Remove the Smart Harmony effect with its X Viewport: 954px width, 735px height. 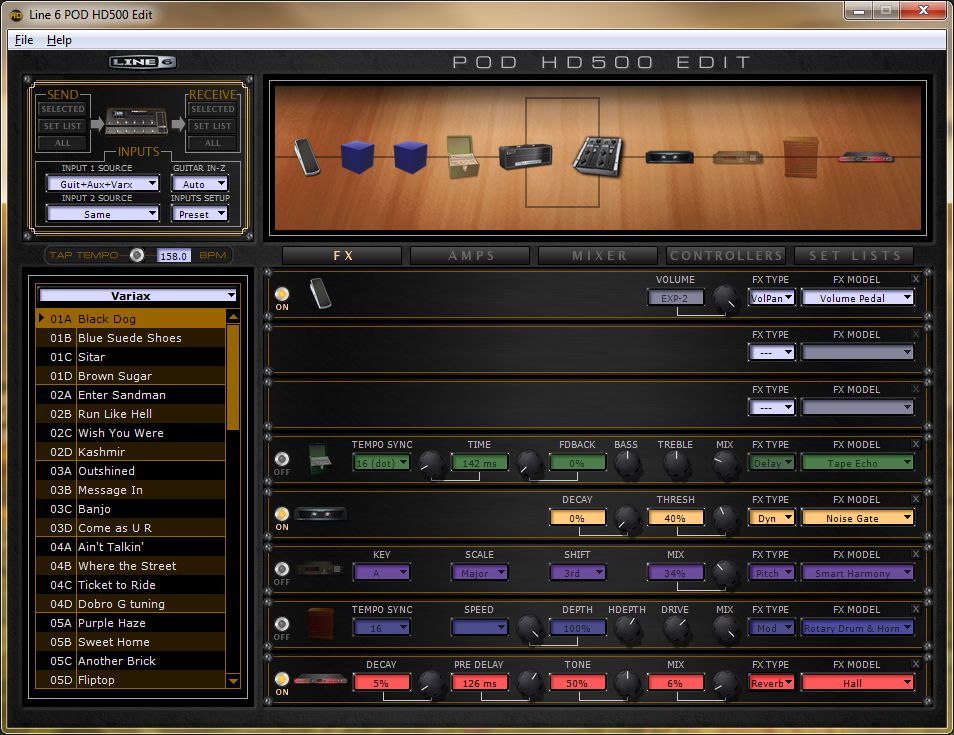(x=916, y=554)
